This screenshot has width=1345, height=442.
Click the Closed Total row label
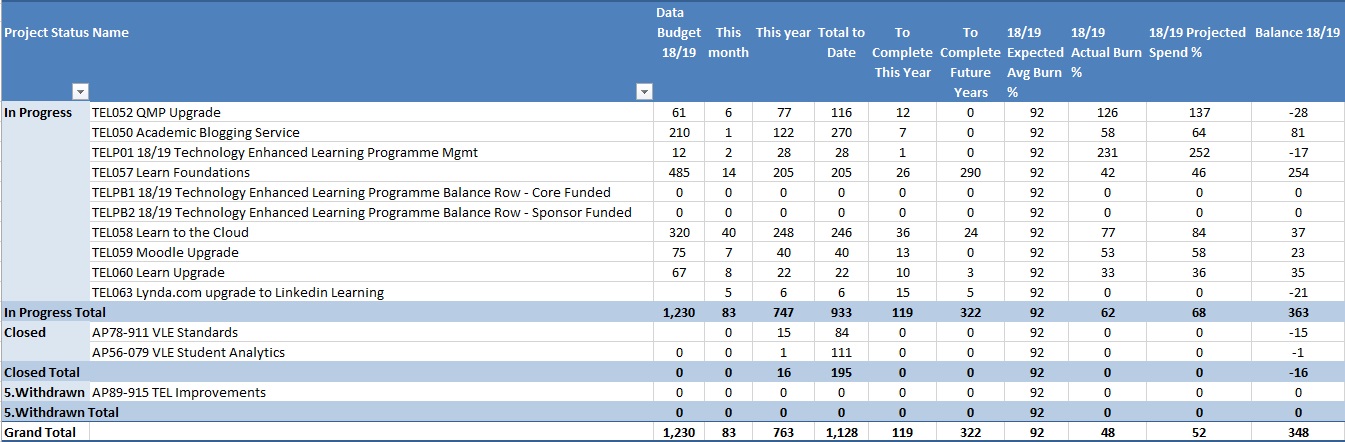pyautogui.click(x=41, y=372)
